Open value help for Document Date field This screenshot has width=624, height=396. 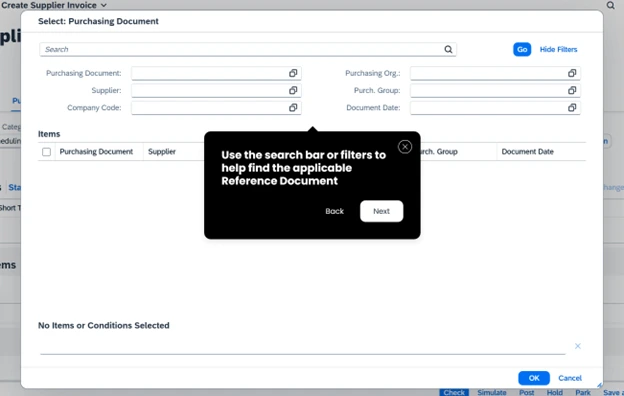(572, 107)
